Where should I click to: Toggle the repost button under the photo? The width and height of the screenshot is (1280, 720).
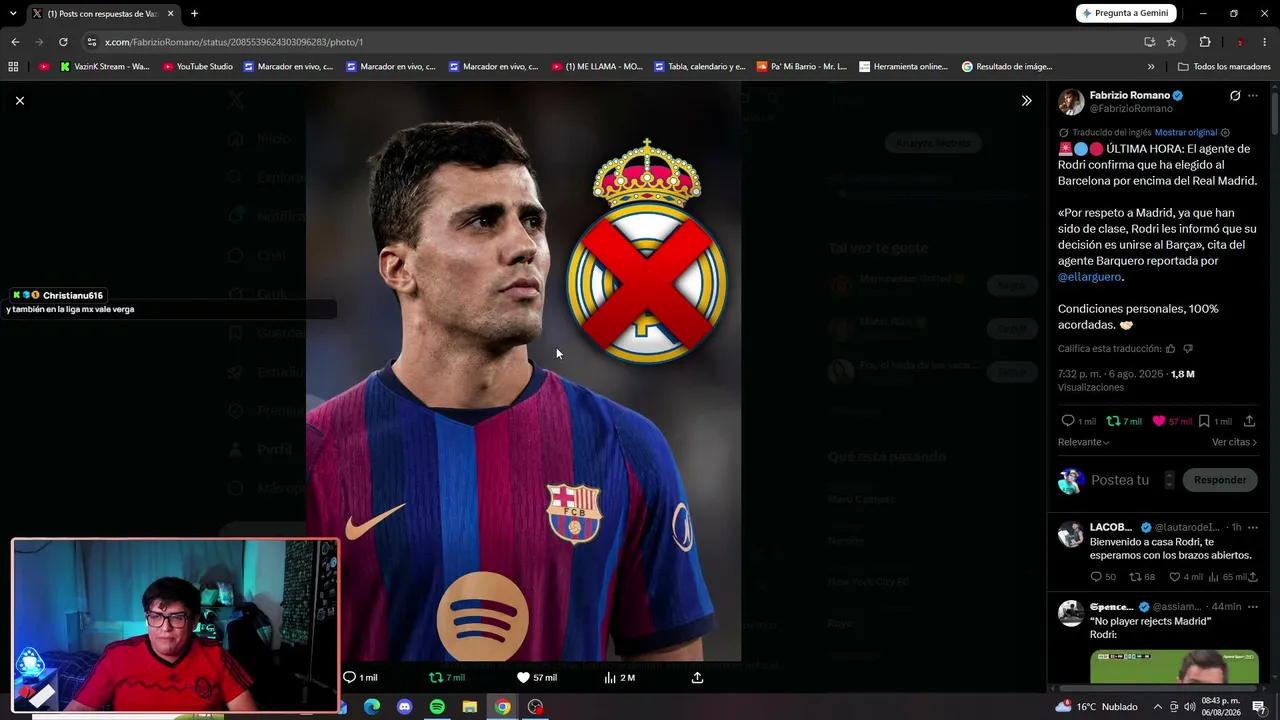click(x=435, y=677)
